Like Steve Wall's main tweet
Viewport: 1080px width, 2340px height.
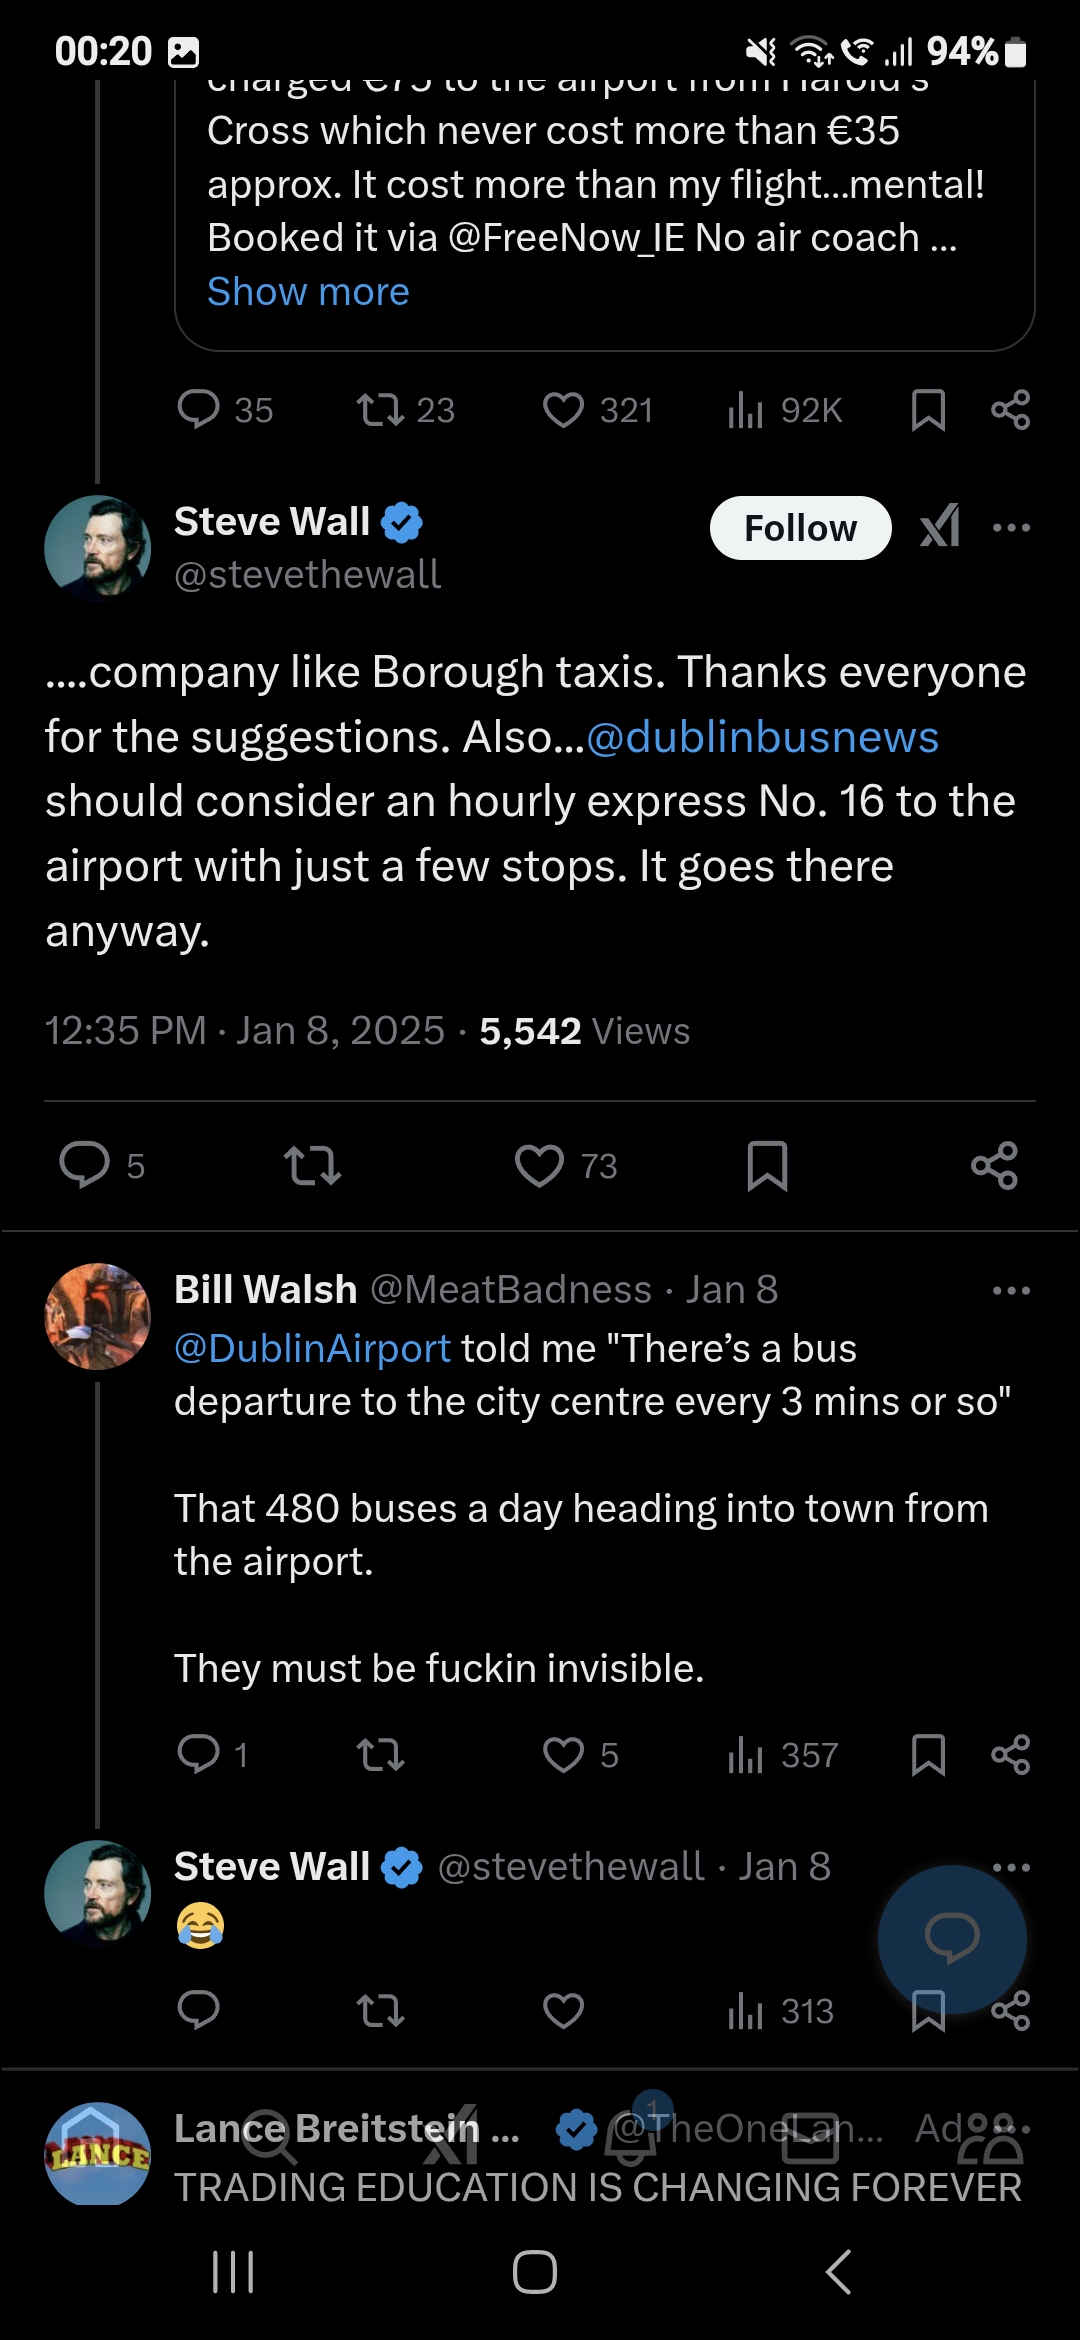pyautogui.click(x=540, y=1165)
